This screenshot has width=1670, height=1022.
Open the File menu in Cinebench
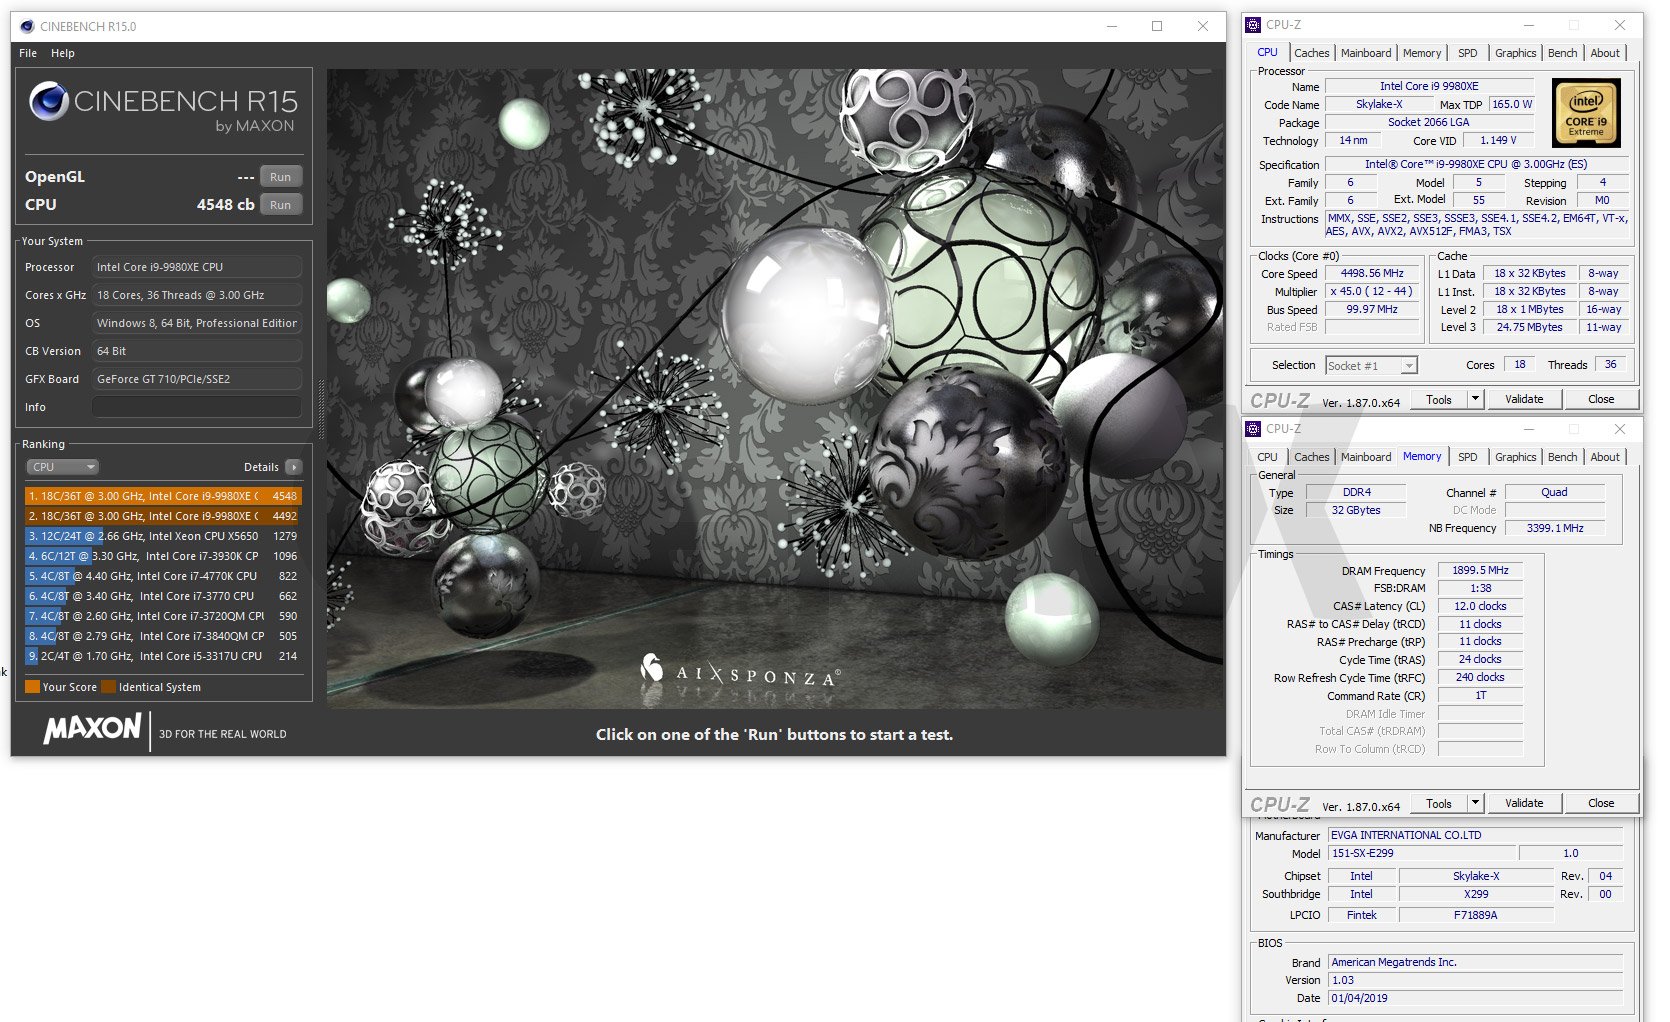(x=28, y=53)
